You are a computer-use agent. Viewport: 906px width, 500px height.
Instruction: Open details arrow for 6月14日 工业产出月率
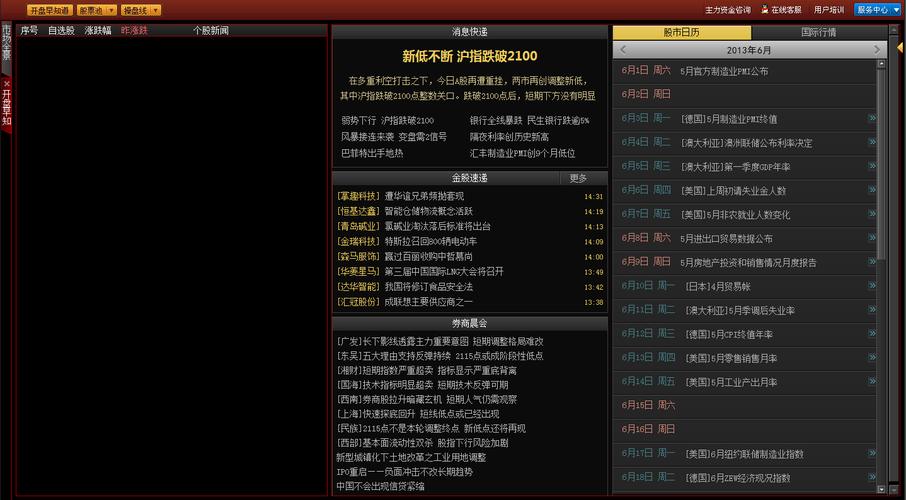coord(872,381)
